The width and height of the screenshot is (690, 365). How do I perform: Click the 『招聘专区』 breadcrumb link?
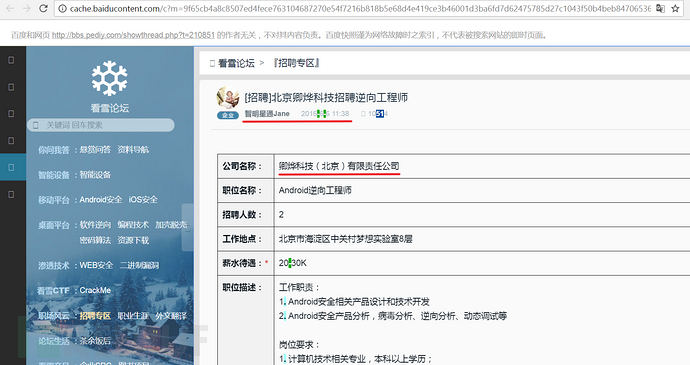296,63
